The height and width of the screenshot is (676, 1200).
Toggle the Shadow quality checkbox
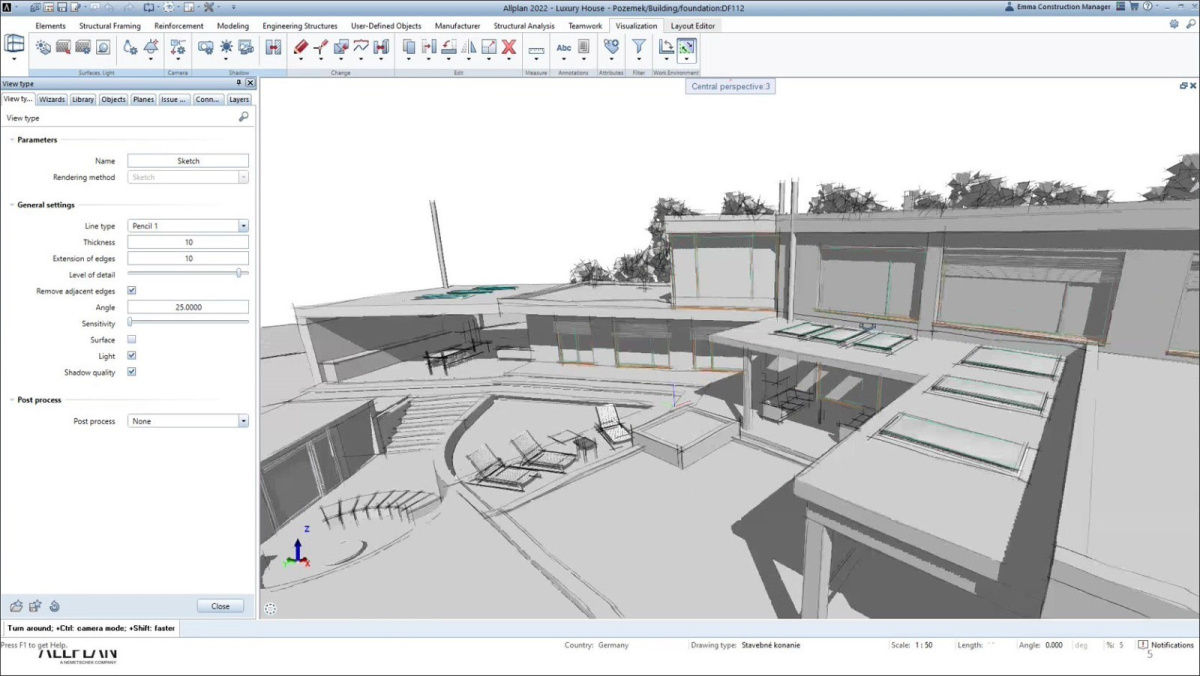click(132, 372)
